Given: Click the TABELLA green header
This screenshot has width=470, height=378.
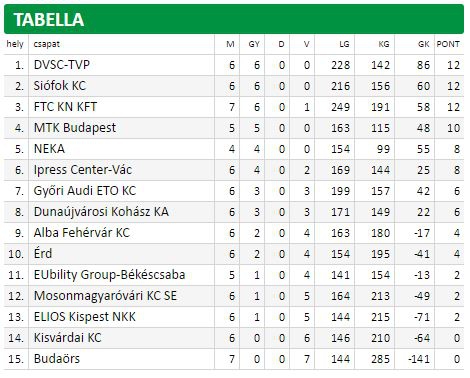Looking at the screenshot, I should click(234, 19).
